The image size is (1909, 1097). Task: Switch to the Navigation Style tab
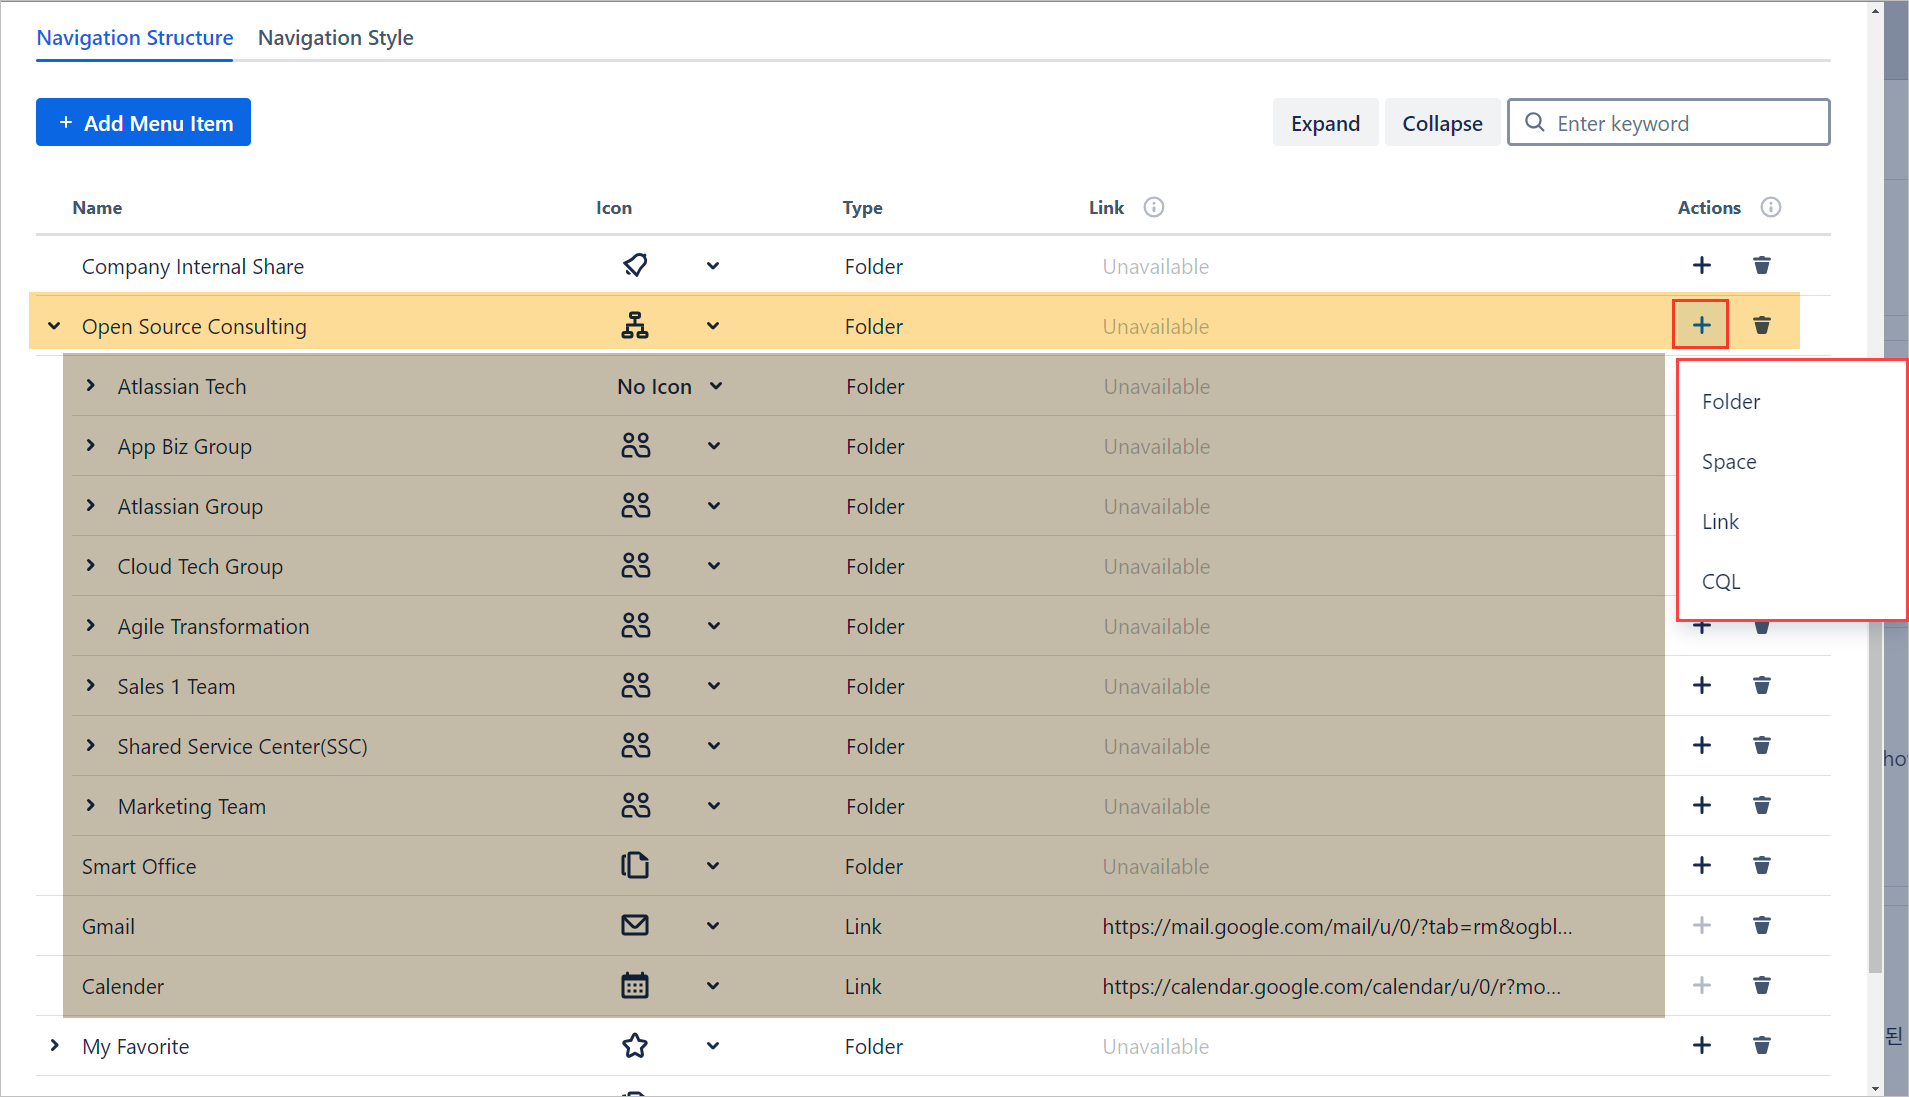coord(335,38)
